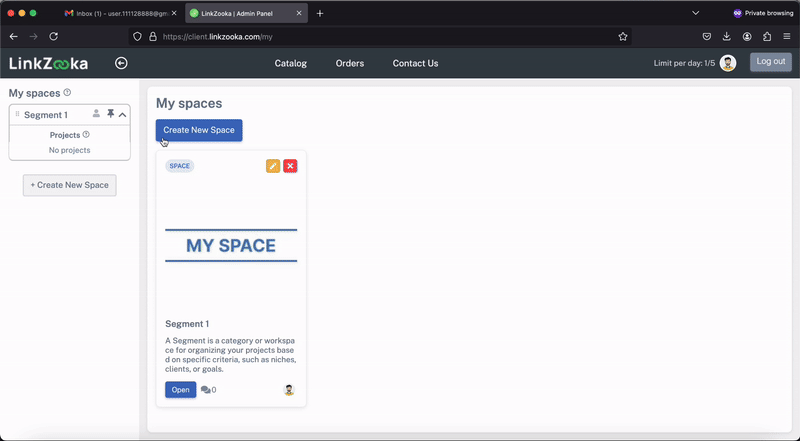The image size is (800, 441).
Task: Click the help icon beside My spaces heading
Action: [x=67, y=92]
